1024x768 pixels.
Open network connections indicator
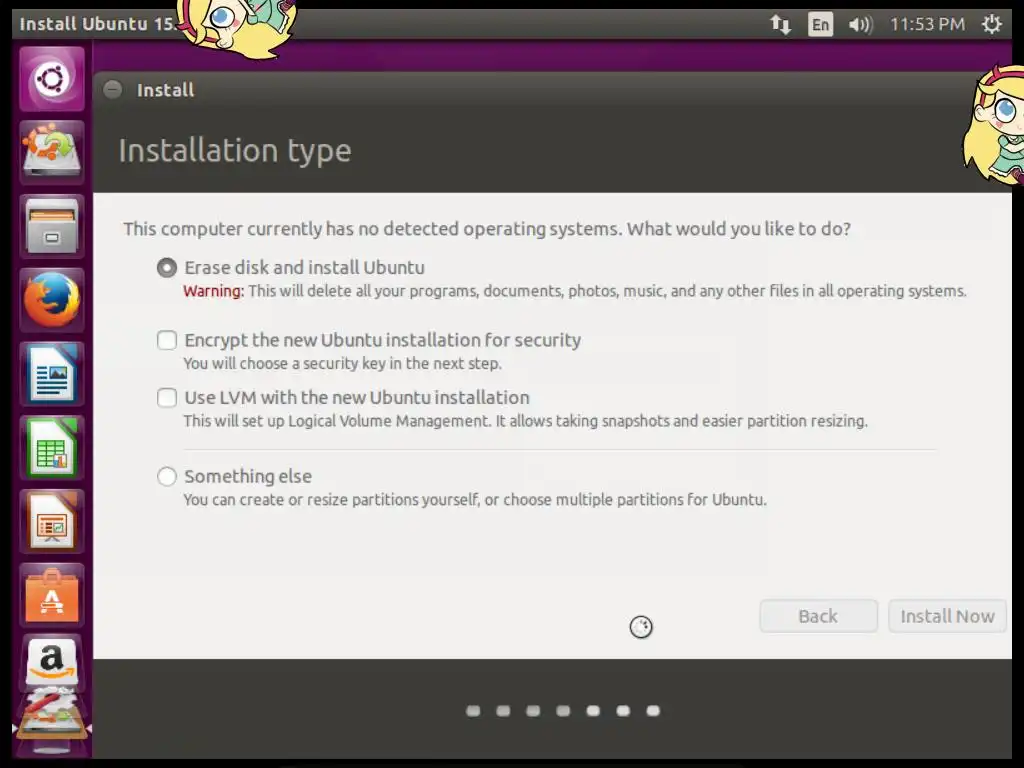point(780,25)
